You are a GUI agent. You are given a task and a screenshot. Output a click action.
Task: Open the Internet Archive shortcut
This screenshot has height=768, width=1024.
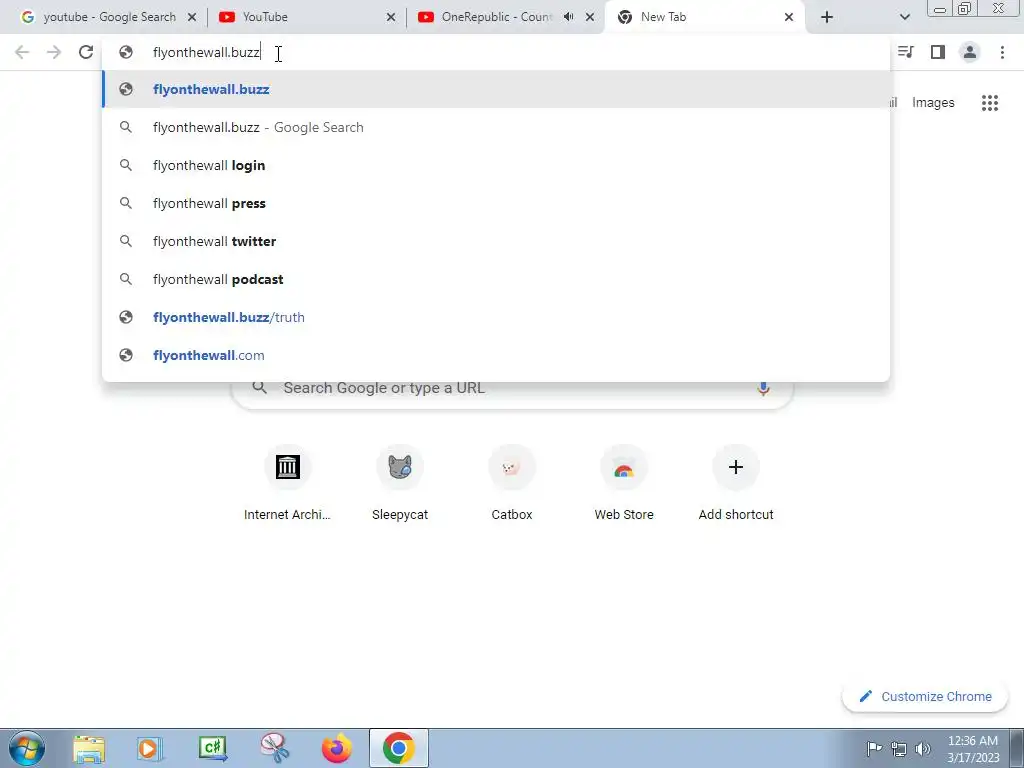287,483
